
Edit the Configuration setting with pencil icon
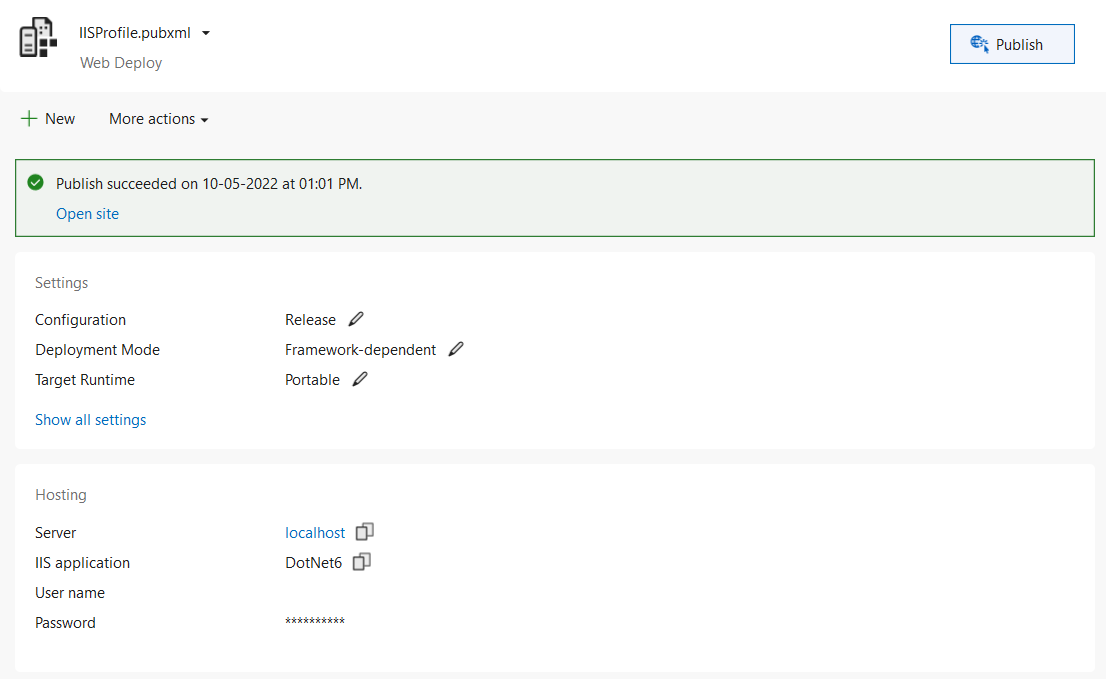(356, 320)
